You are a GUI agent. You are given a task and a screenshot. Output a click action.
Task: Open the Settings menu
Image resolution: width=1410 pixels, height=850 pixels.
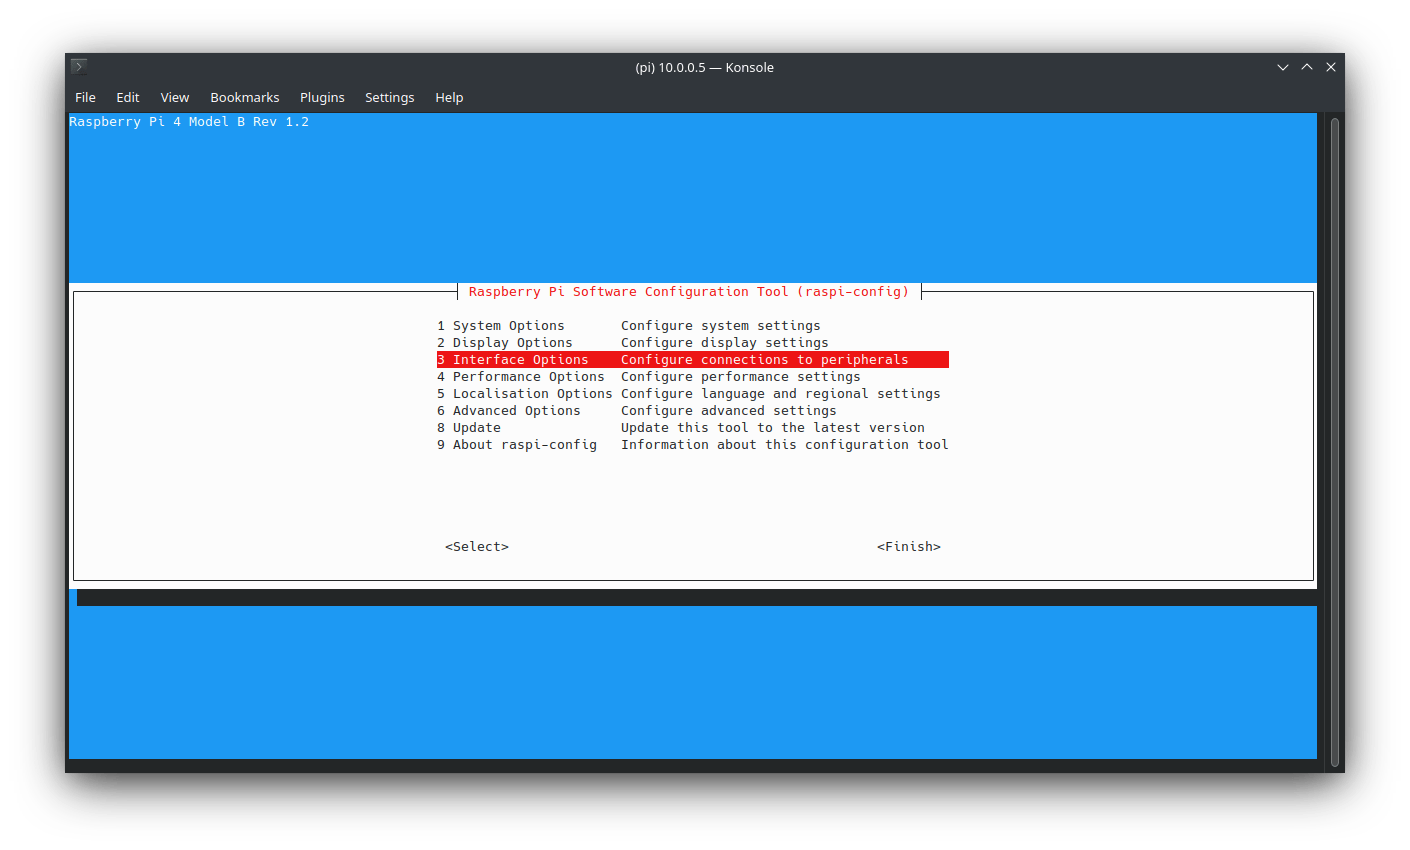point(390,97)
